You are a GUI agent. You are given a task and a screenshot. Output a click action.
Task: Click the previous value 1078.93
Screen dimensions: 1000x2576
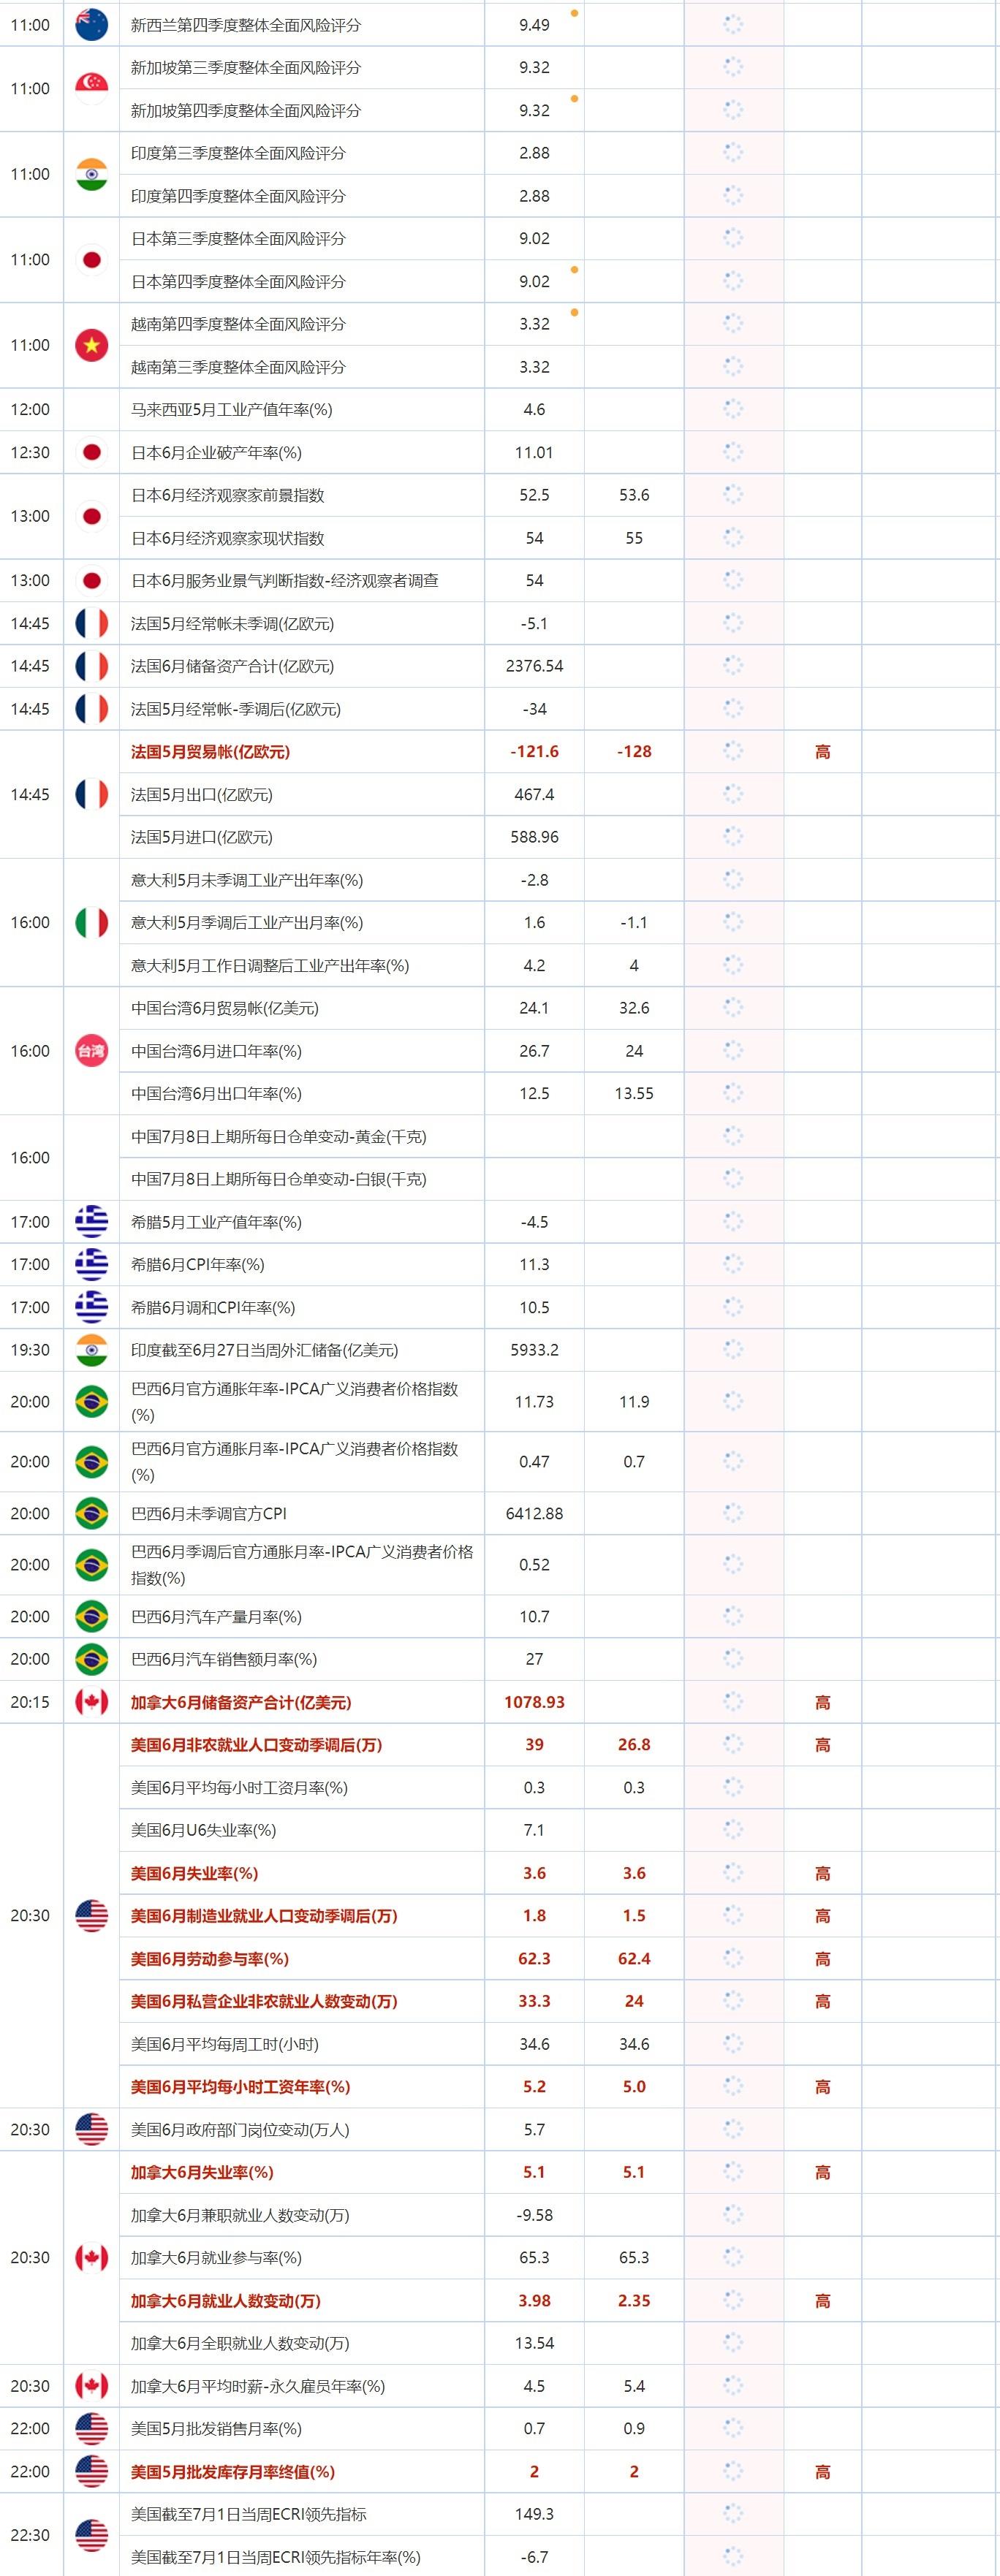(x=535, y=1702)
